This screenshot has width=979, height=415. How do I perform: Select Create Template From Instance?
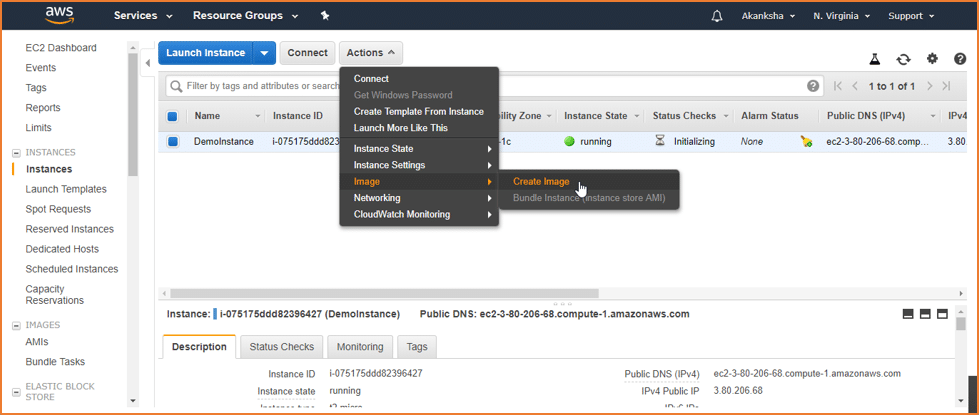[x=419, y=112]
